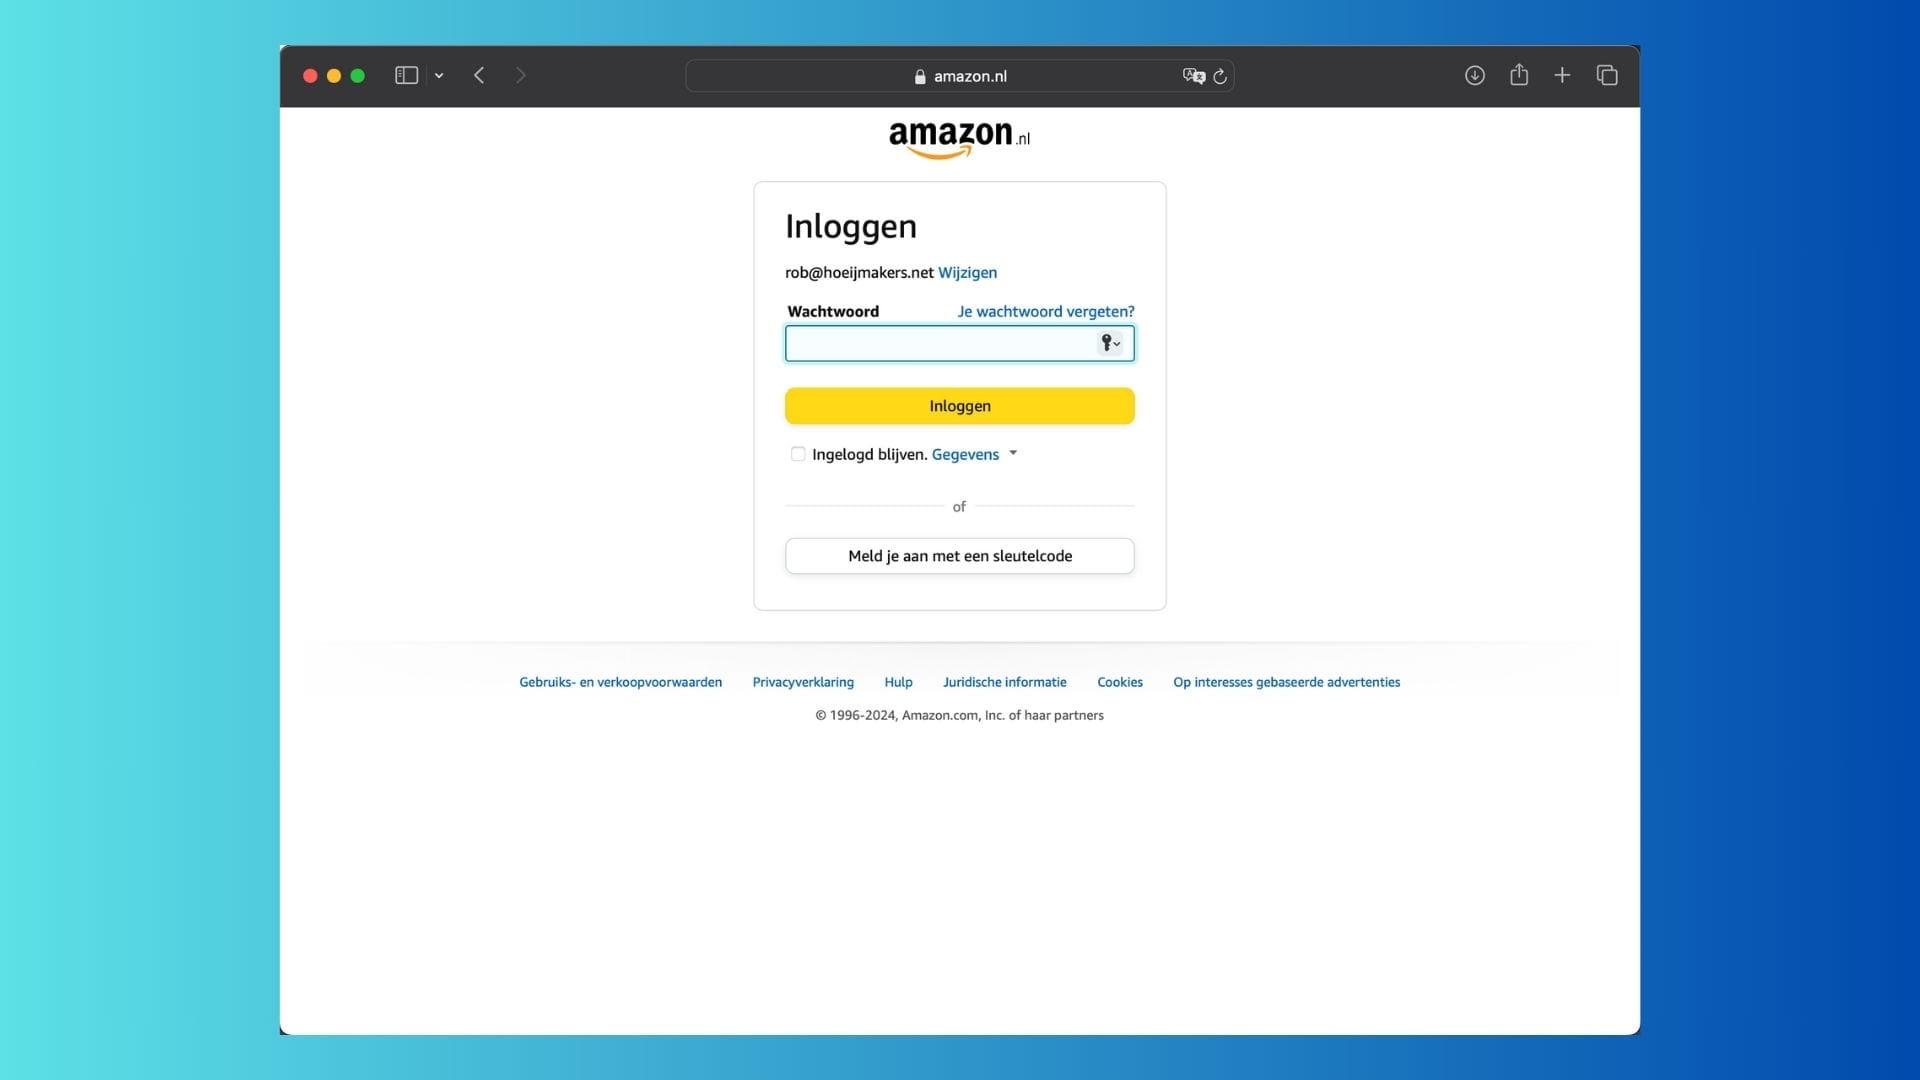The image size is (1920, 1080).
Task: Reload the amazon.nl page
Action: click(x=1221, y=76)
